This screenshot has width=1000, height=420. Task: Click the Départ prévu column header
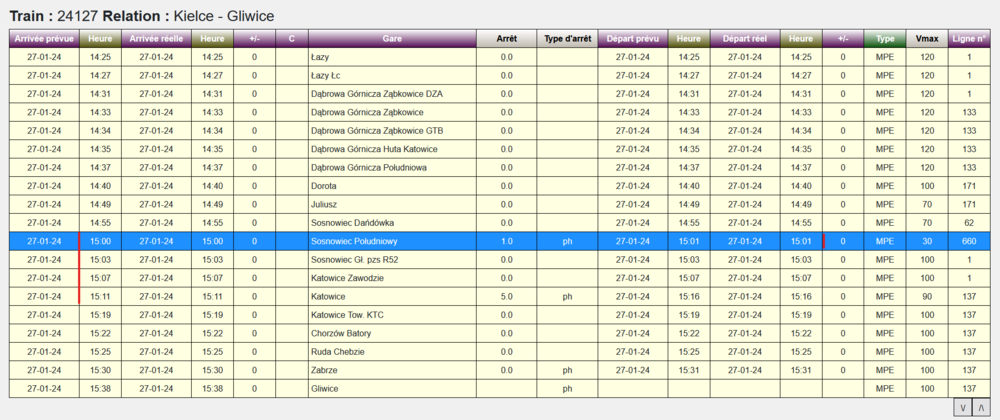(x=632, y=38)
